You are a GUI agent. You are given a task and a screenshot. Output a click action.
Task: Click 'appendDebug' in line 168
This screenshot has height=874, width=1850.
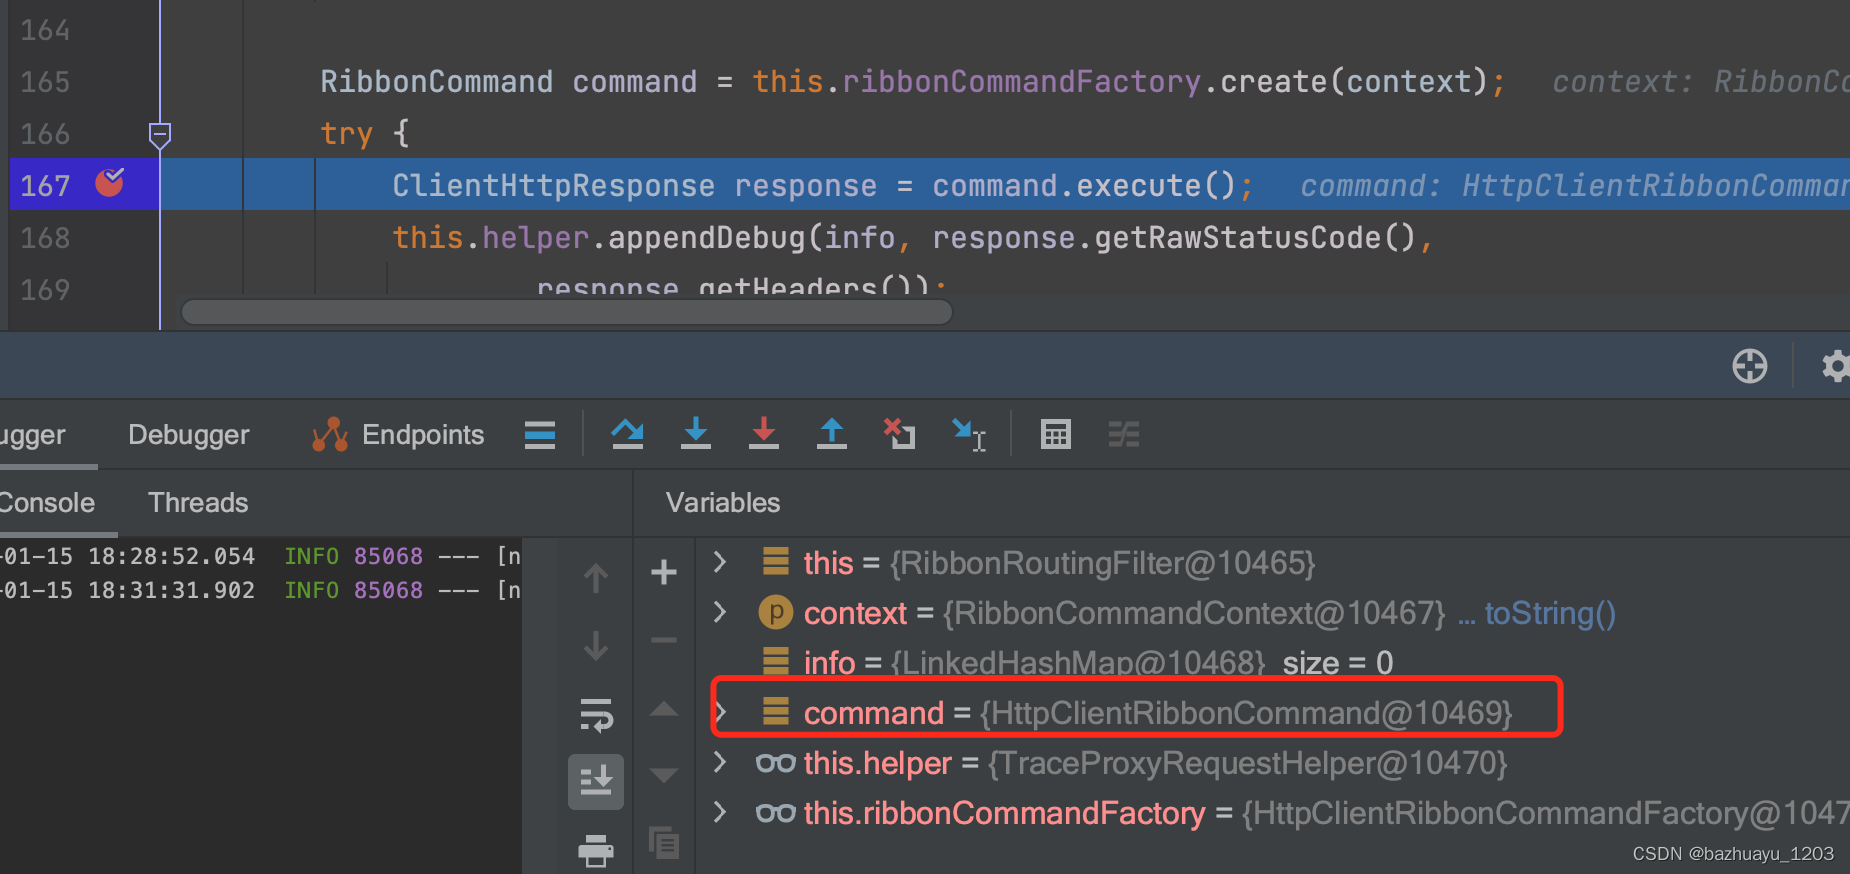coord(706,238)
